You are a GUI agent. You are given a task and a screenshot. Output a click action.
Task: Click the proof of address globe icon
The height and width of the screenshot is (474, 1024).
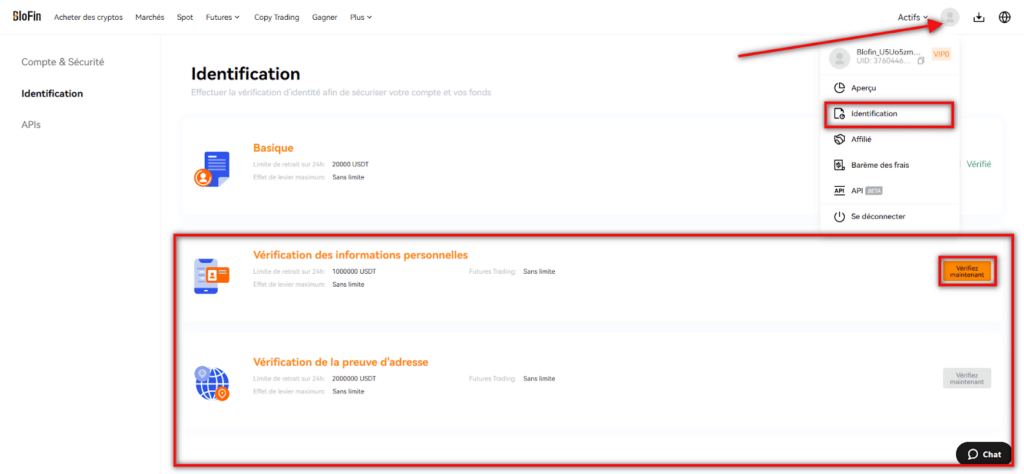coord(211,382)
